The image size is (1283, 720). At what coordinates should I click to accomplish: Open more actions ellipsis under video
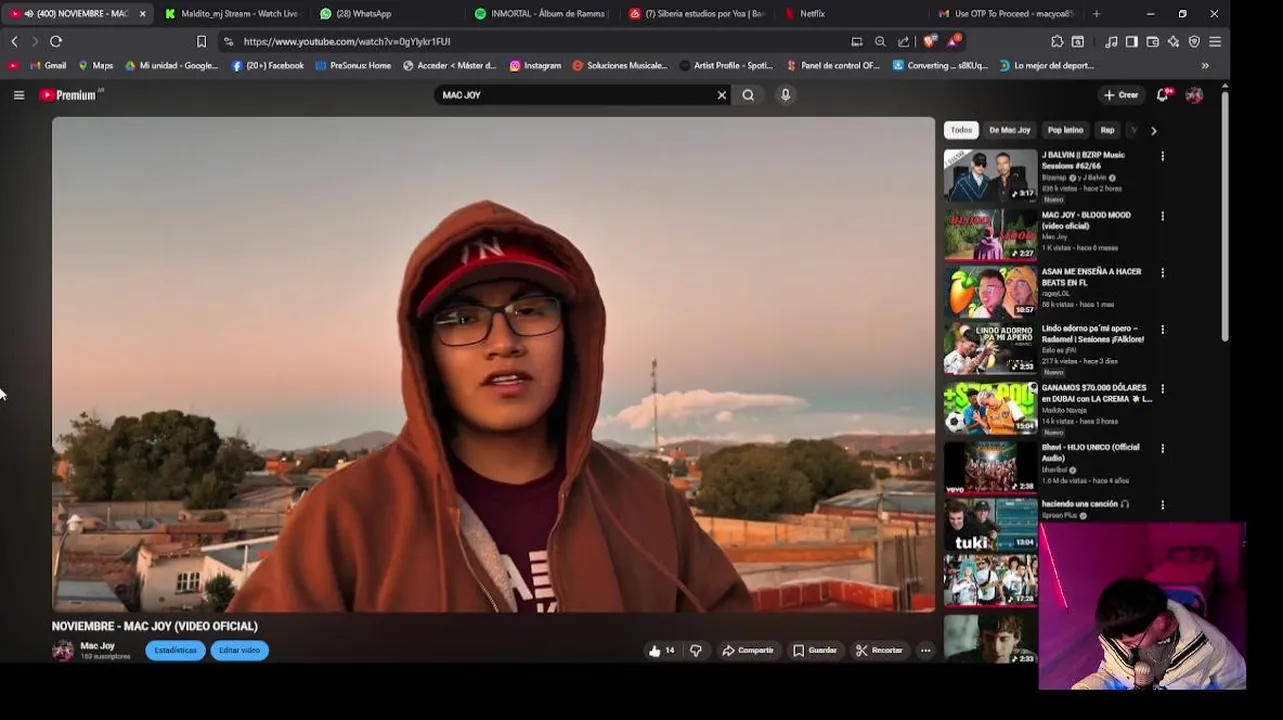pyautogui.click(x=925, y=650)
